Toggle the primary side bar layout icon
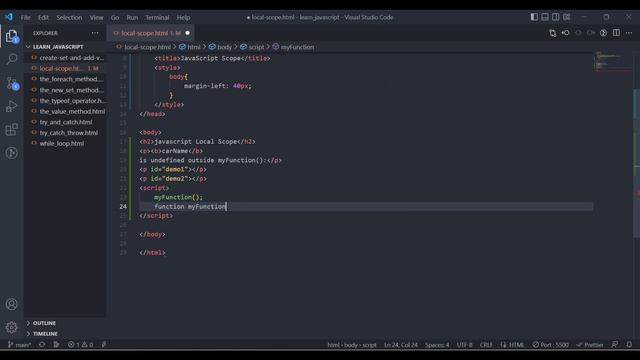640x360 pixels. [x=534, y=17]
